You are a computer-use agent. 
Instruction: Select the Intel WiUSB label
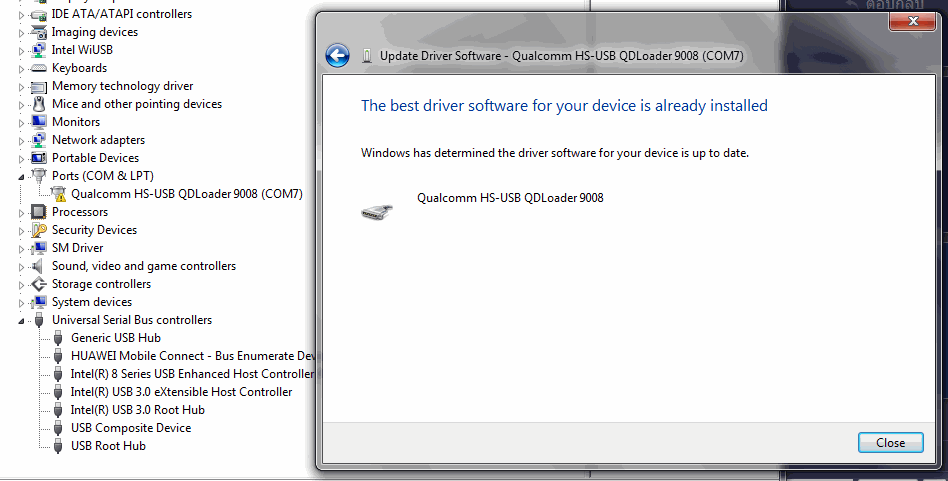click(82, 50)
